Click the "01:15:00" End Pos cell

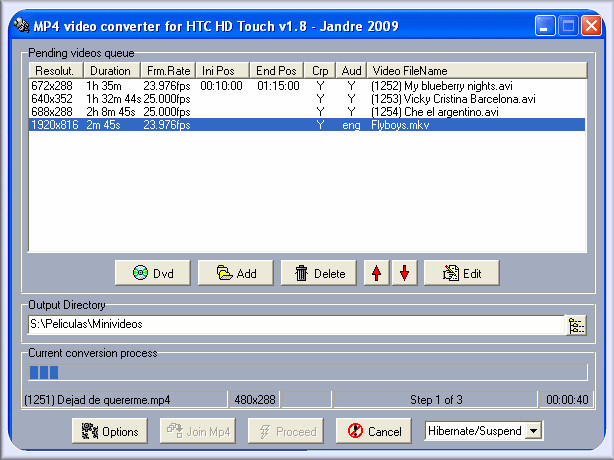tap(278, 86)
